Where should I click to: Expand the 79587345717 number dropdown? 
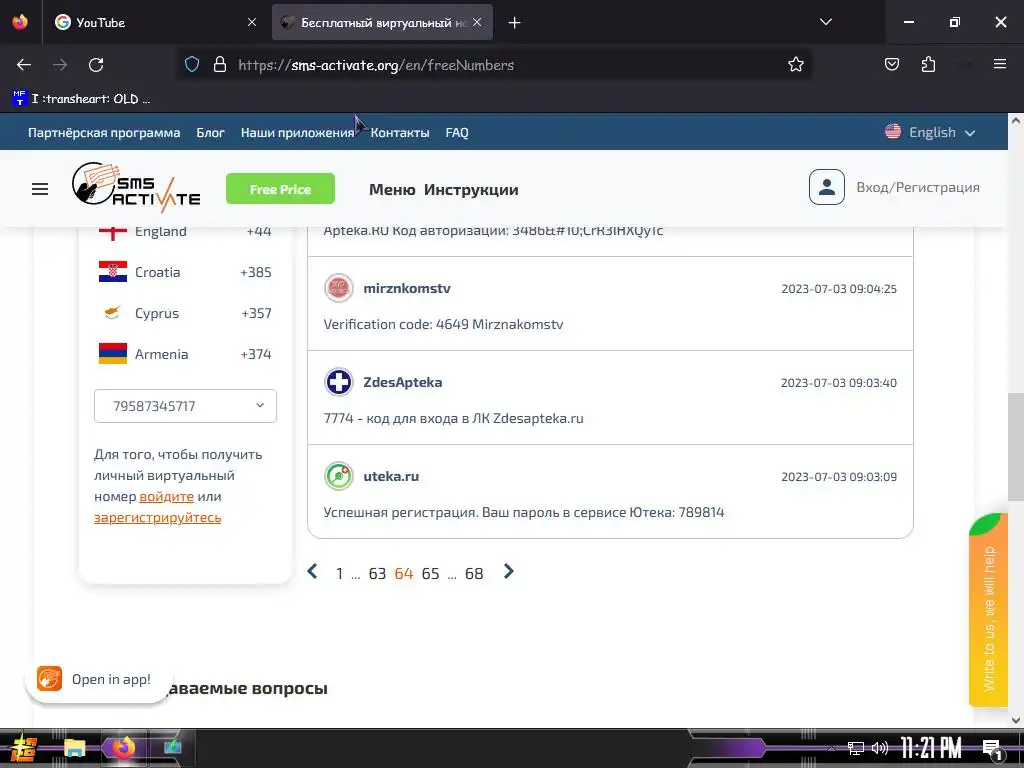(185, 406)
